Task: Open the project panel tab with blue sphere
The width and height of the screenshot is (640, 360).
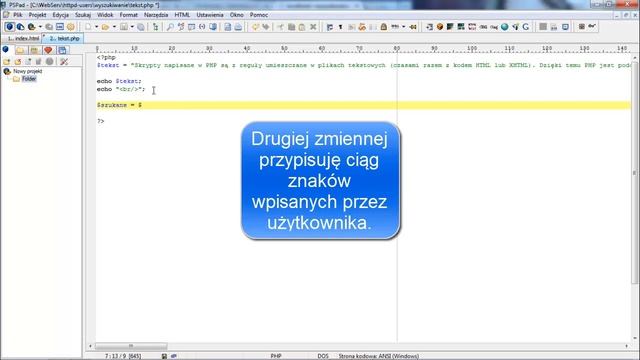Action: click(6, 50)
